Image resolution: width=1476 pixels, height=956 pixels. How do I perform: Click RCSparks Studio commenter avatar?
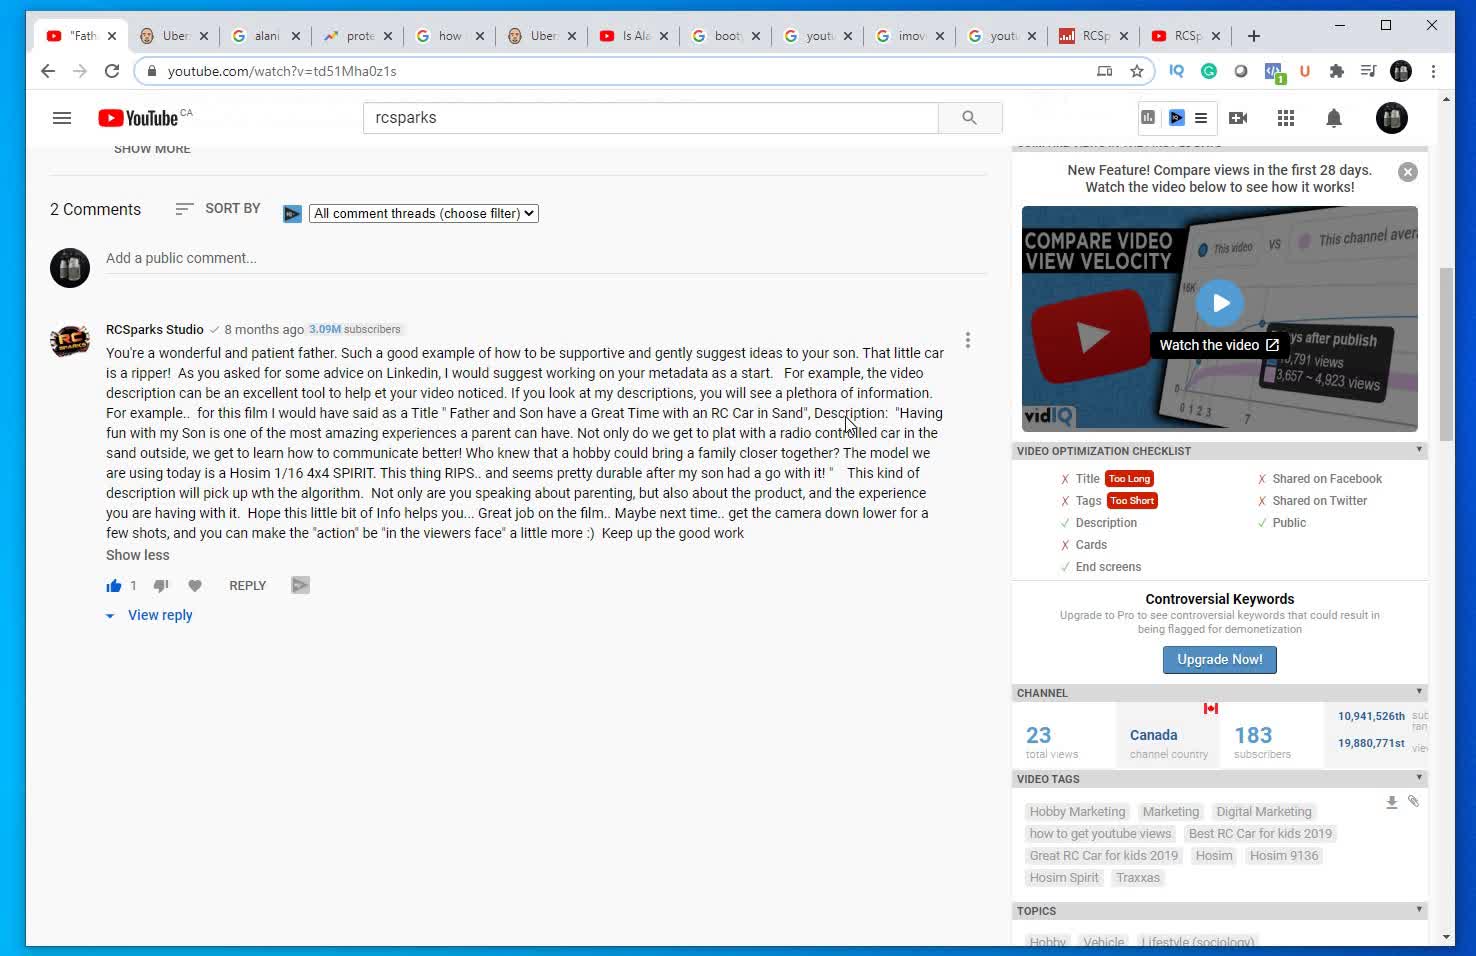[x=70, y=342]
